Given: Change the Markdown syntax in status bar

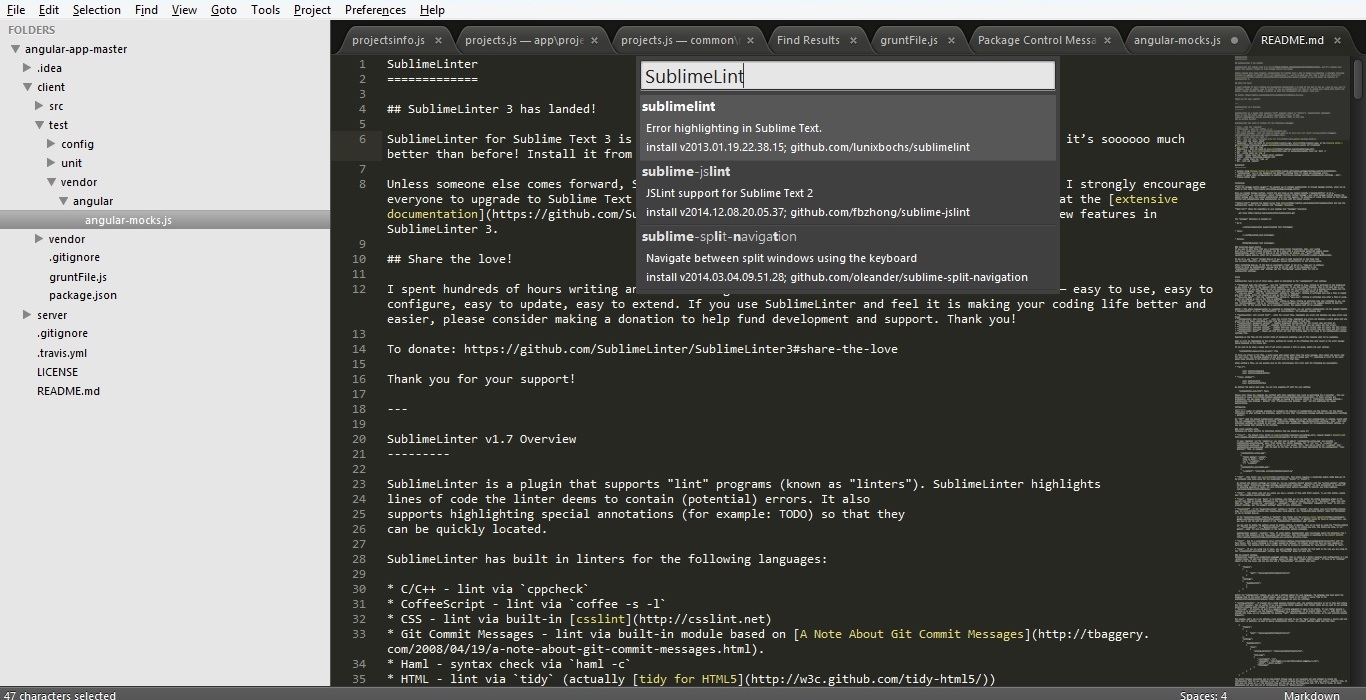Looking at the screenshot, I should (x=1311, y=695).
